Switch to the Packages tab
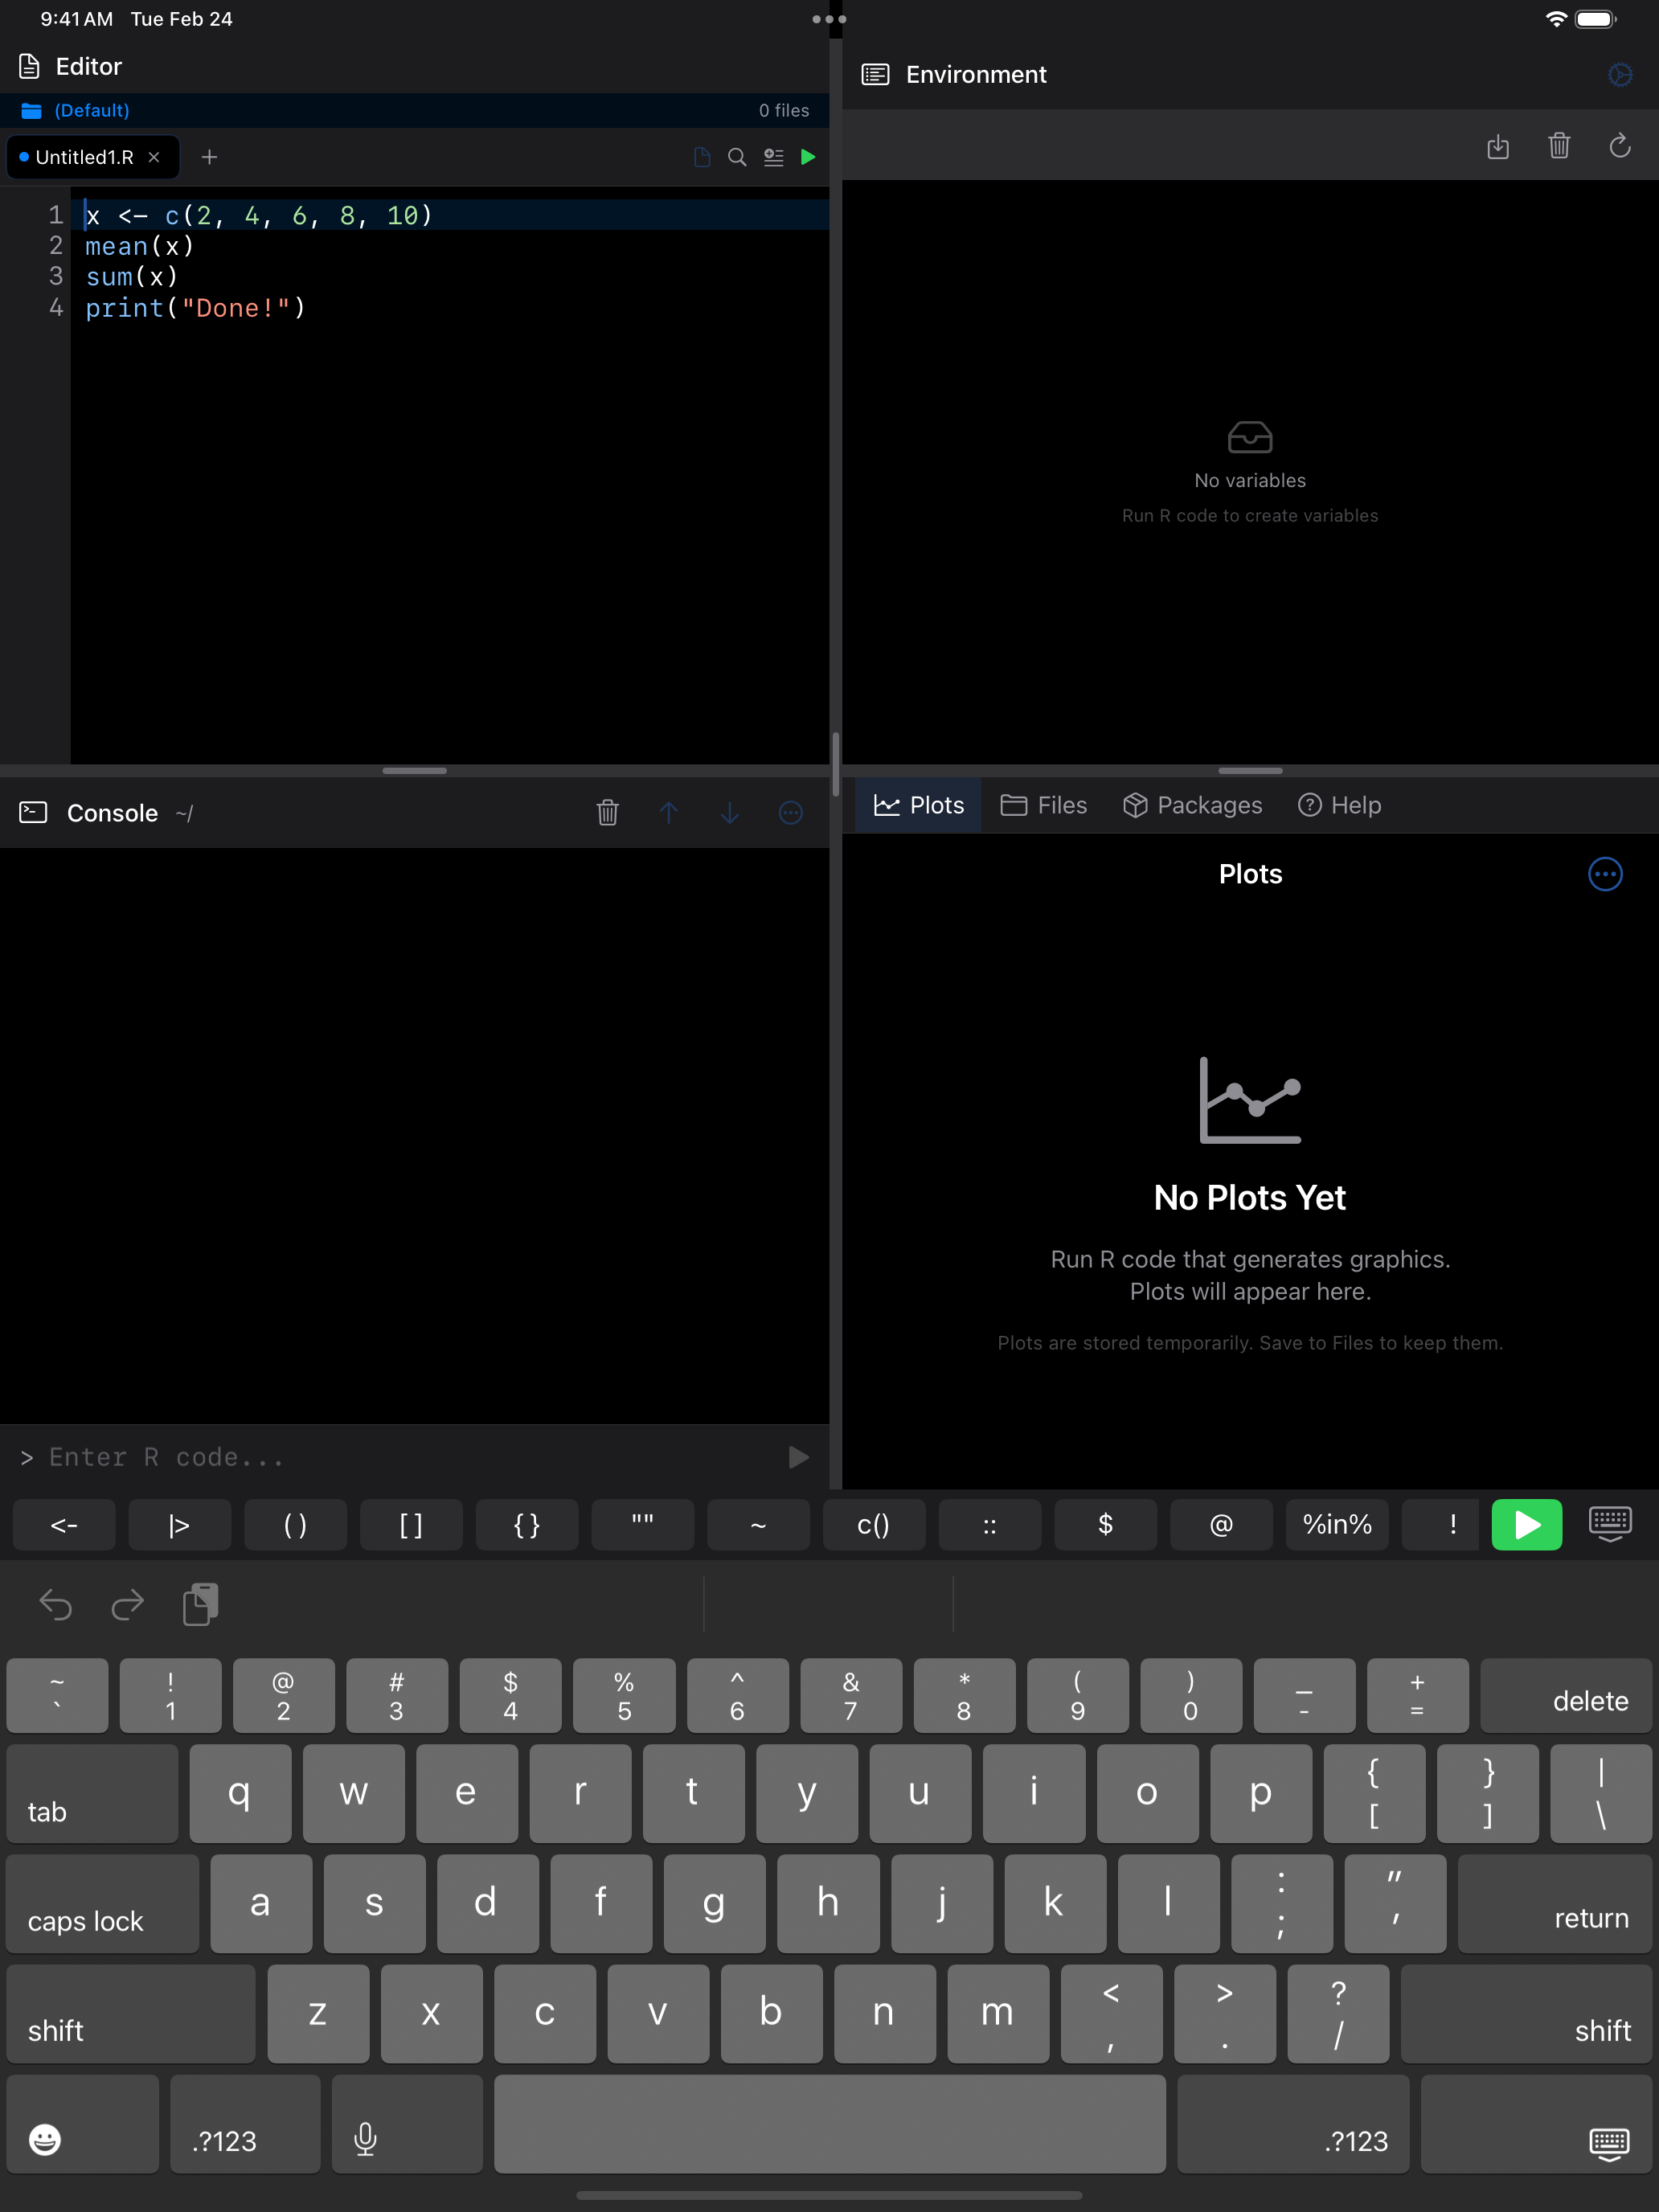This screenshot has width=1659, height=2212. coord(1193,805)
